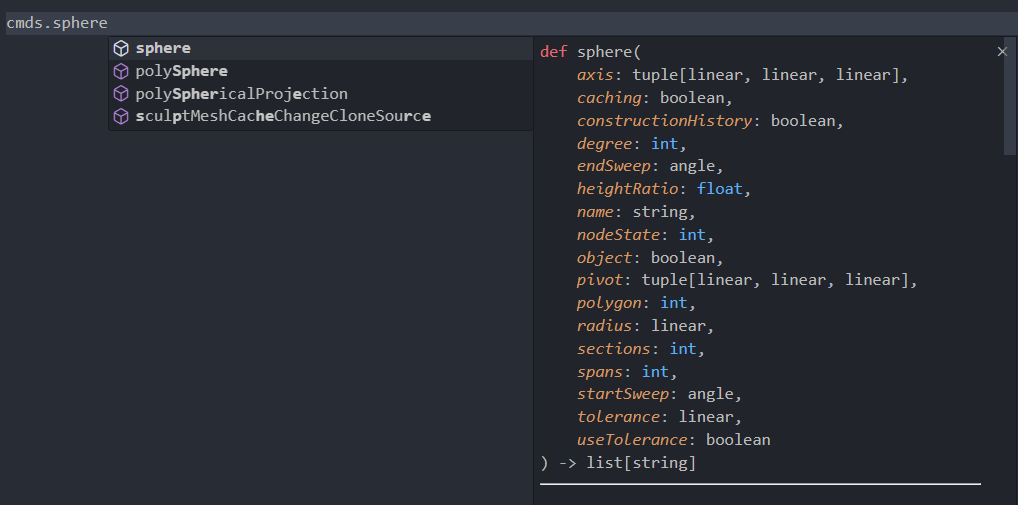1018x505 pixels.
Task: Select the sculptMeshCacheChangeCloneSource completion entry
Action: (321, 117)
